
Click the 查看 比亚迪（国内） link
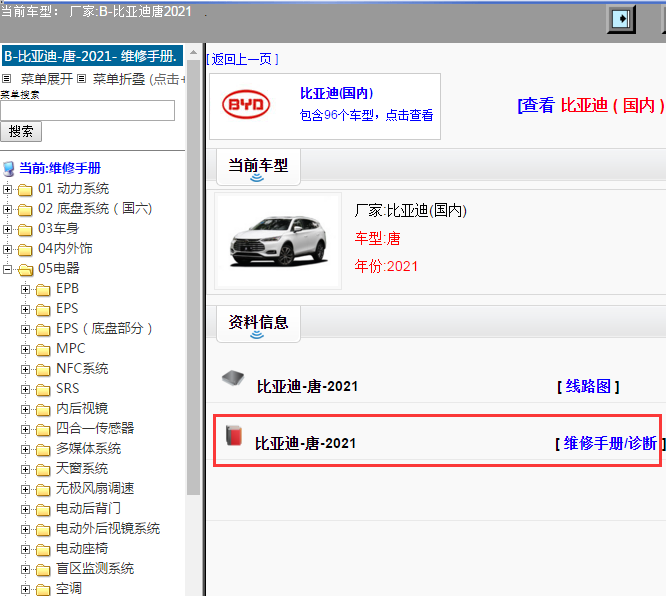point(591,105)
